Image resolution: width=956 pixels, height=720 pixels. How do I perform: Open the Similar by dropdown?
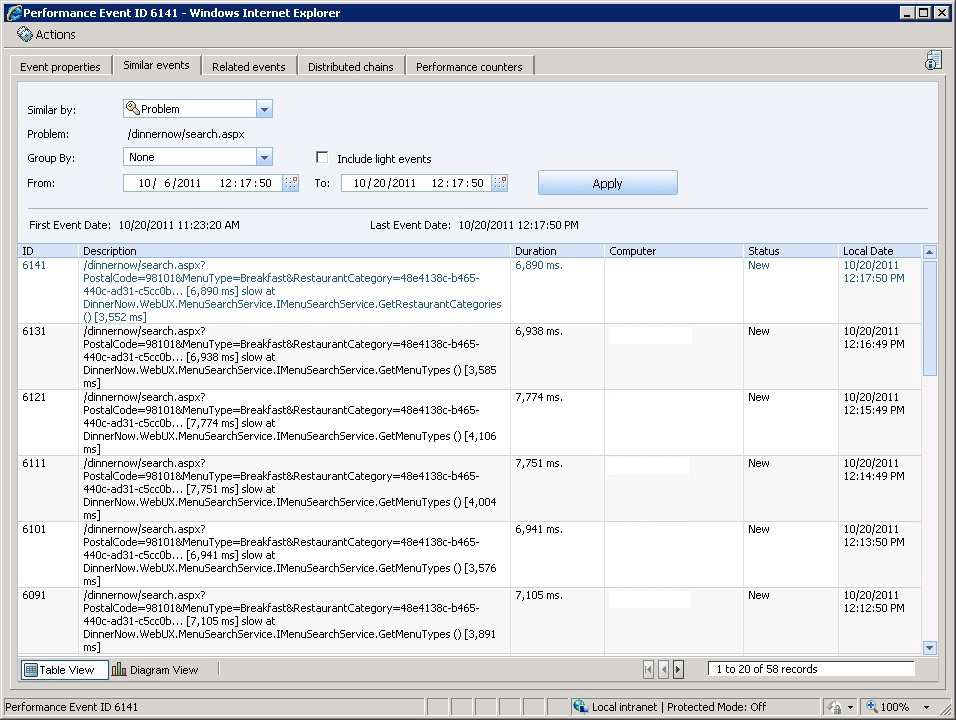pos(263,108)
